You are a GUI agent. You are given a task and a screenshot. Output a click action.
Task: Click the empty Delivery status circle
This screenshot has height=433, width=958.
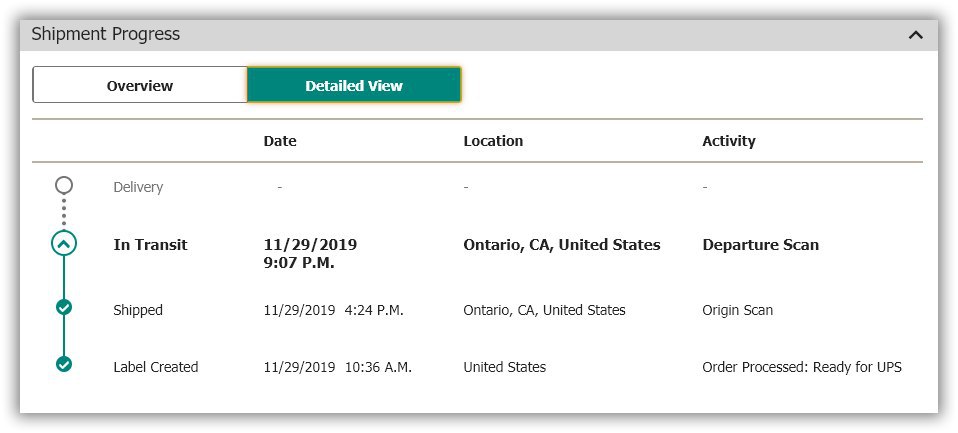click(64, 186)
